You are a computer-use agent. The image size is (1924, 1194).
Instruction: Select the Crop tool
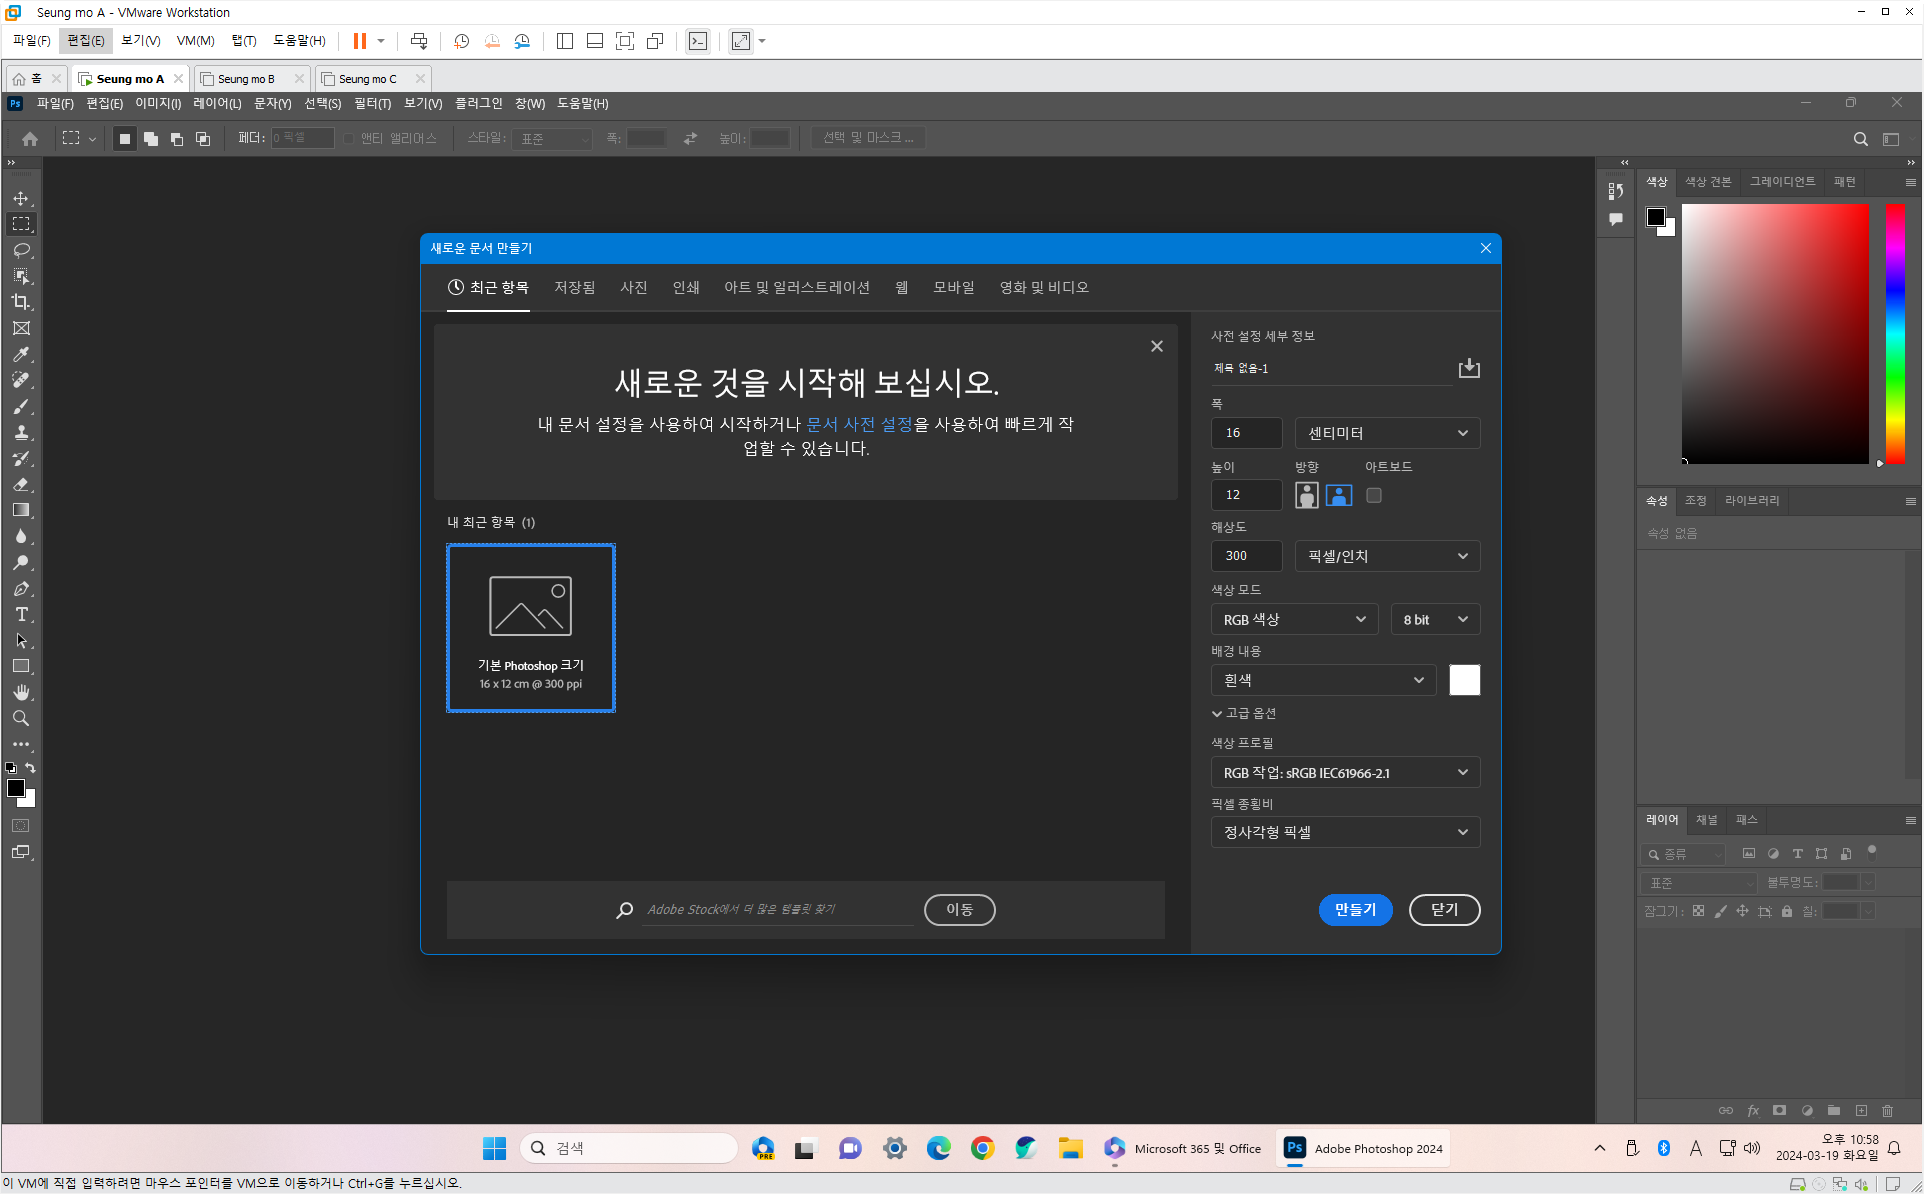point(21,302)
